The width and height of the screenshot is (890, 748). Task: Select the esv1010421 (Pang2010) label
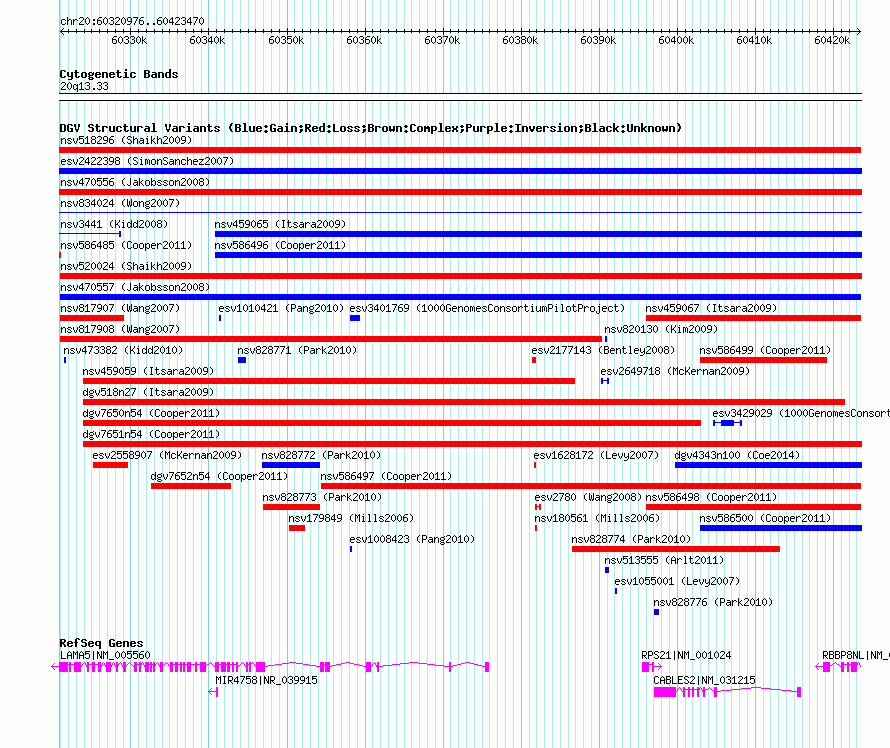pos(281,308)
